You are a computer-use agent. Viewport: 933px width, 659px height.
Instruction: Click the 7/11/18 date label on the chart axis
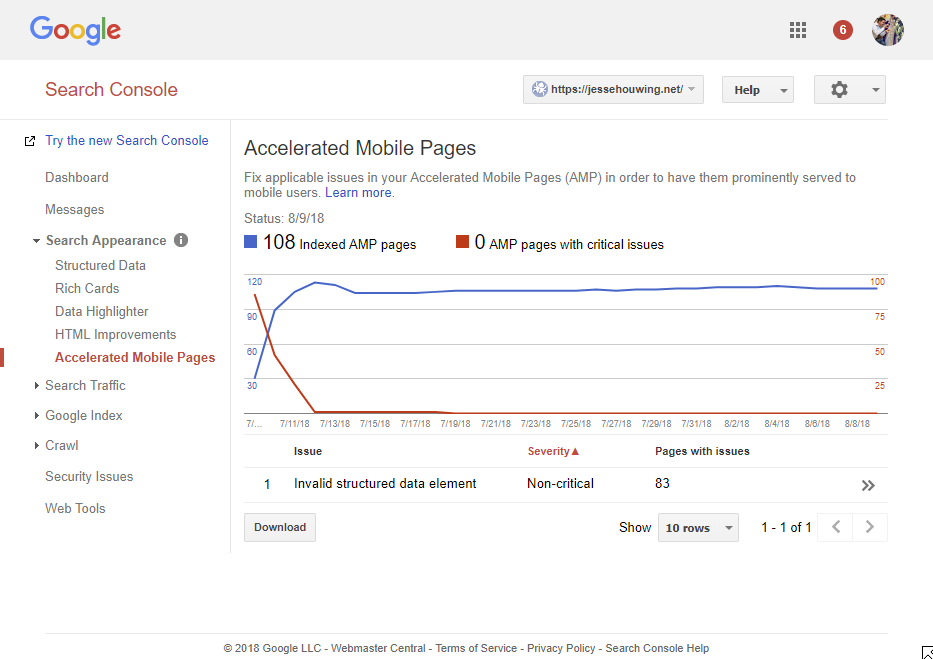pos(295,424)
